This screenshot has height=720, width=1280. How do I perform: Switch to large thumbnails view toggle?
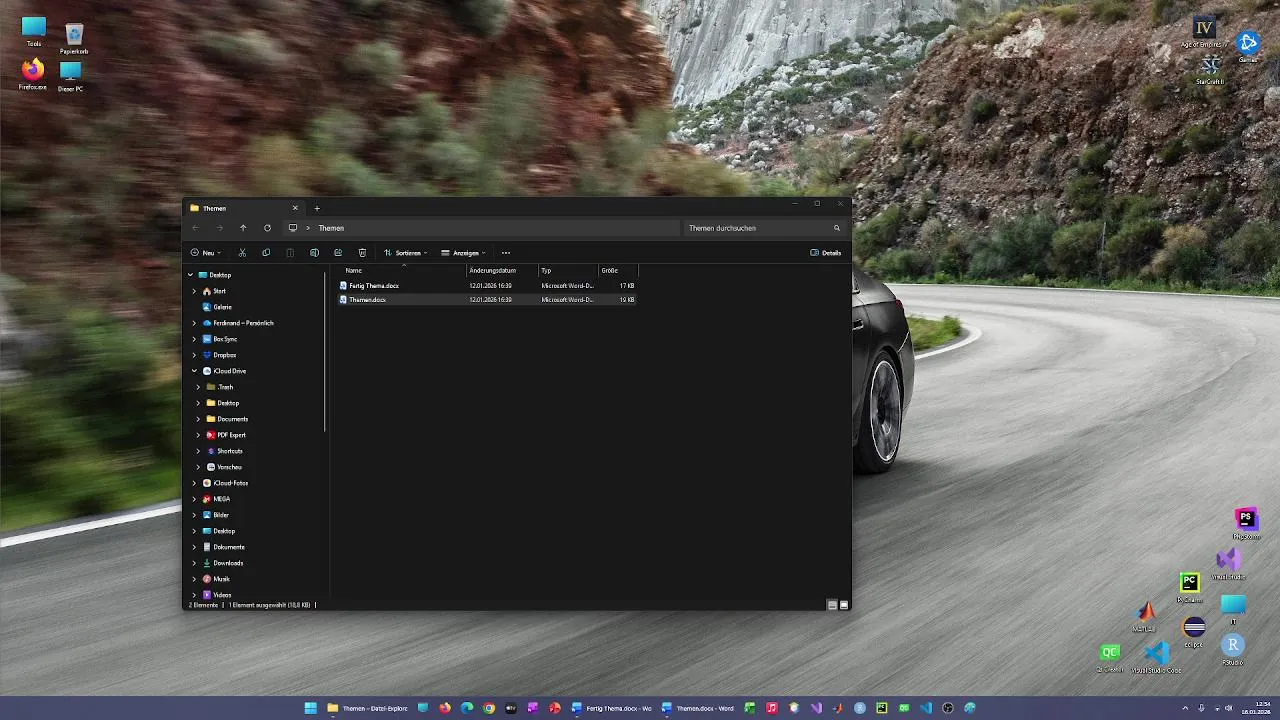click(x=844, y=605)
